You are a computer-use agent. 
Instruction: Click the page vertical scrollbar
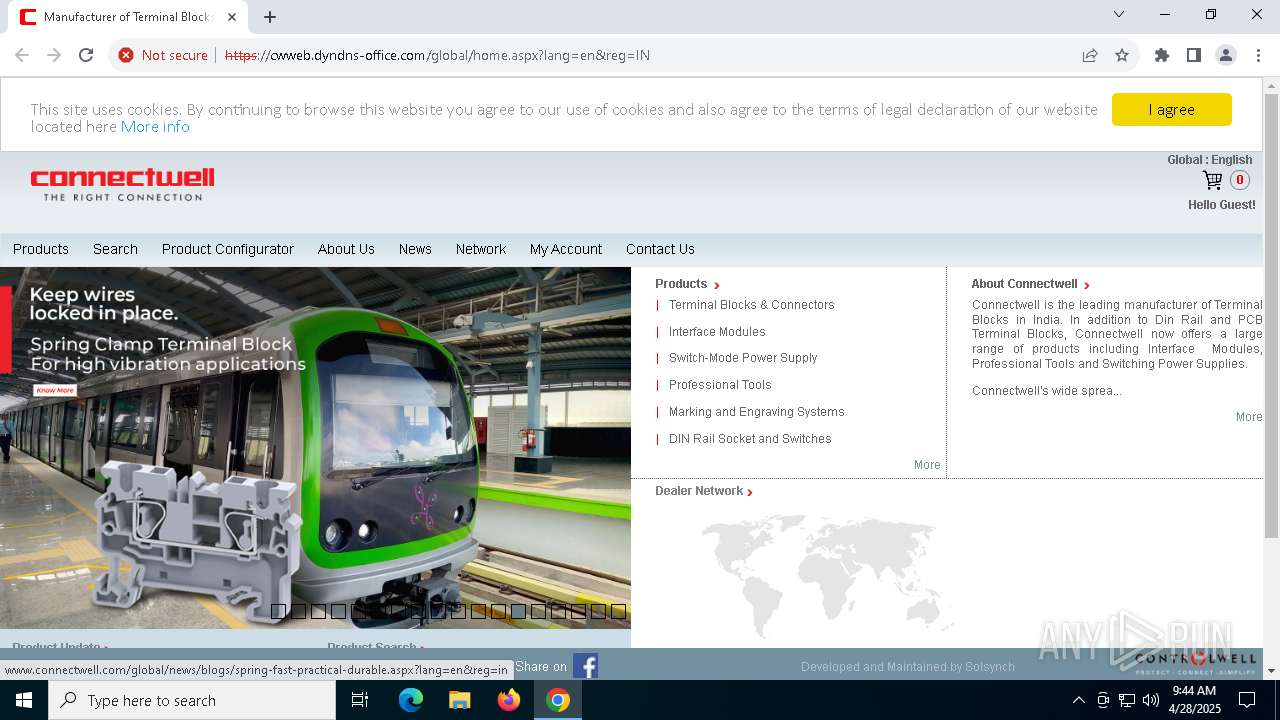[x=1271, y=315]
